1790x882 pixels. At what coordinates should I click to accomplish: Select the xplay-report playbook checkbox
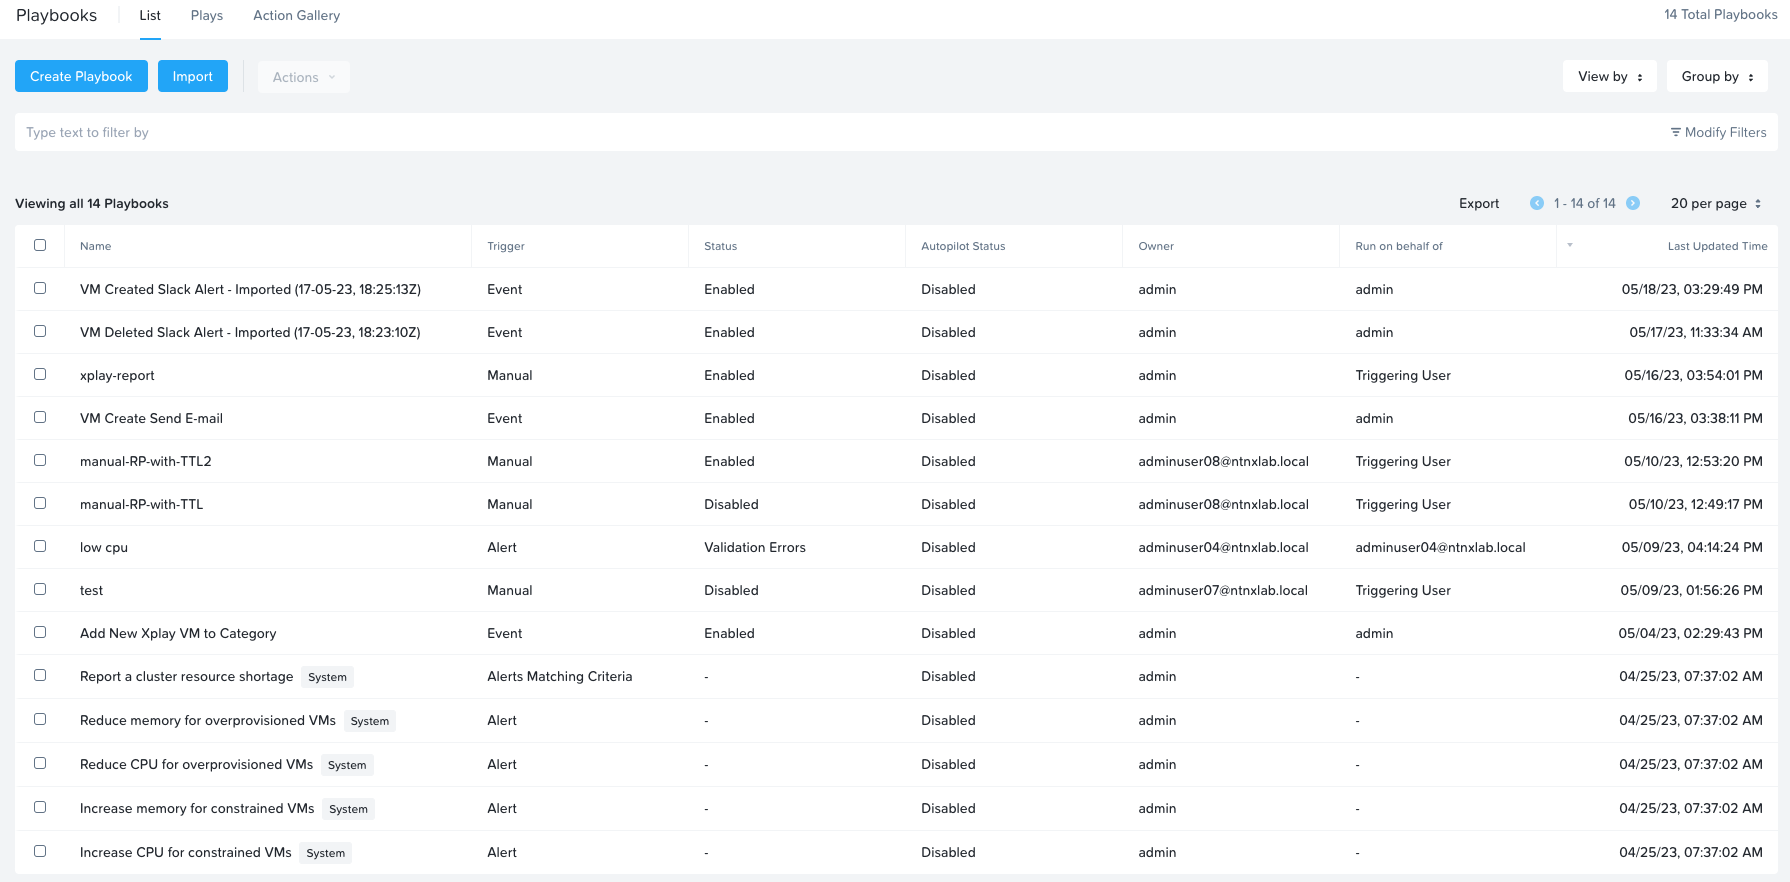40,374
